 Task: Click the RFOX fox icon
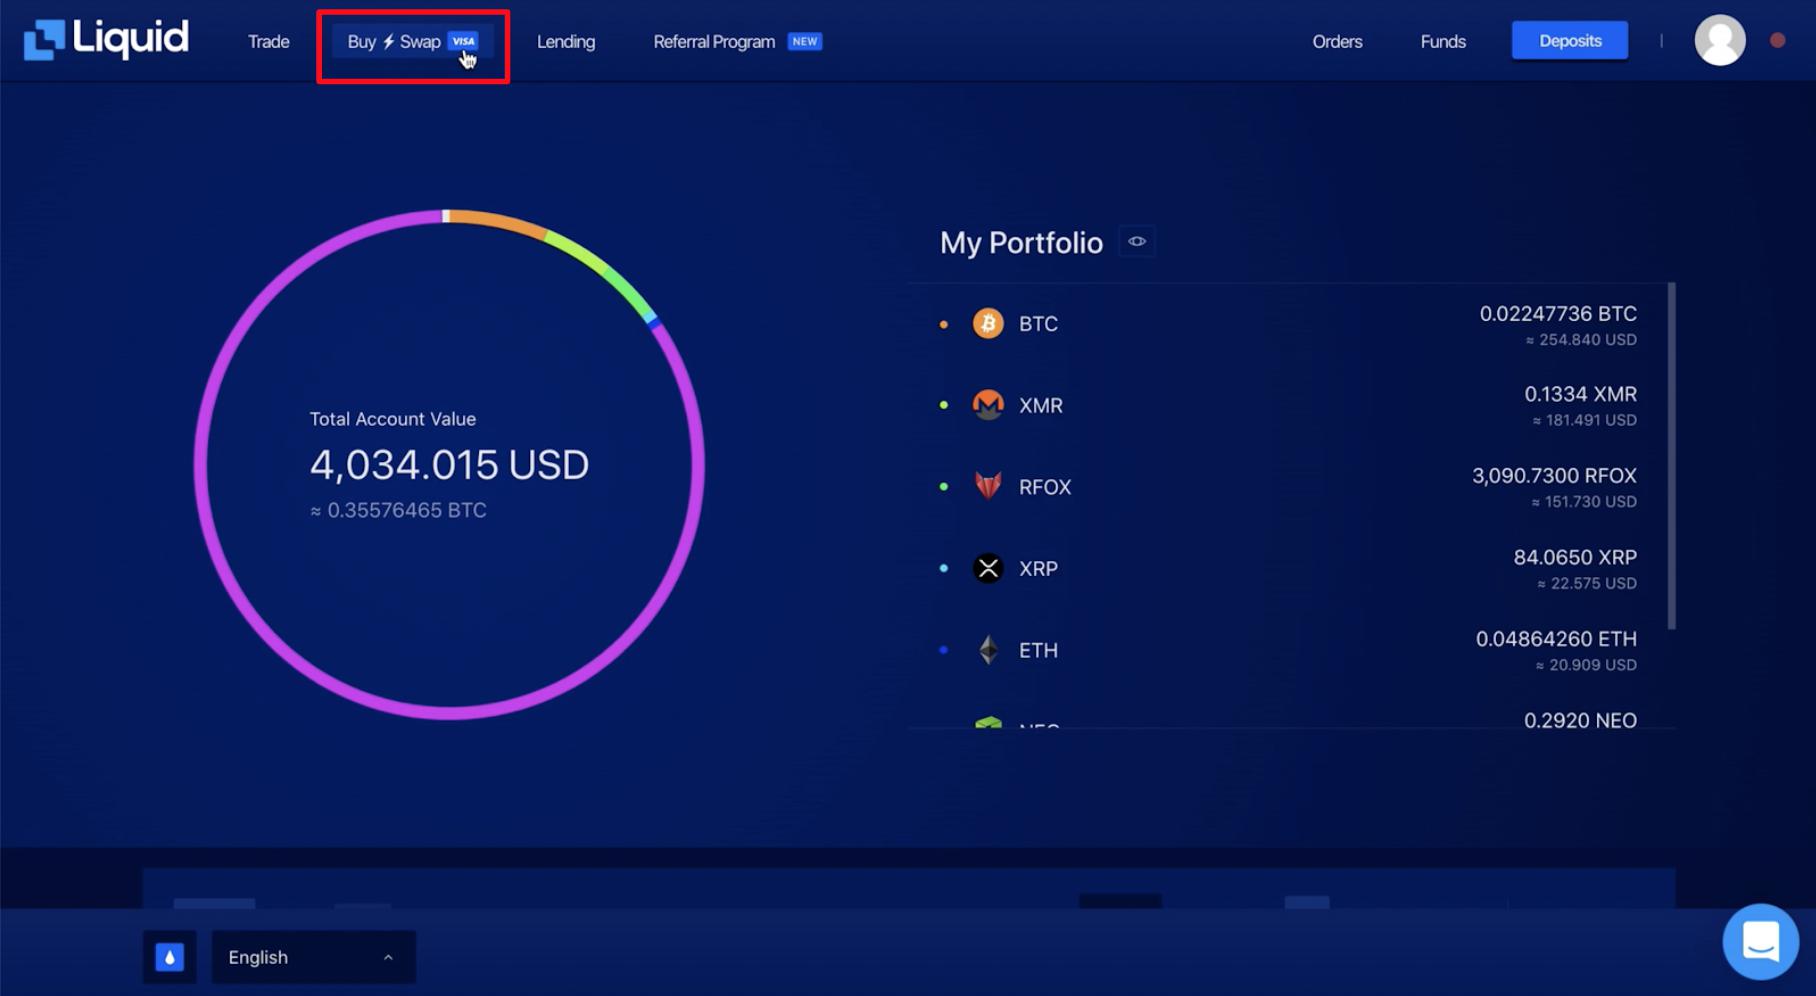988,486
